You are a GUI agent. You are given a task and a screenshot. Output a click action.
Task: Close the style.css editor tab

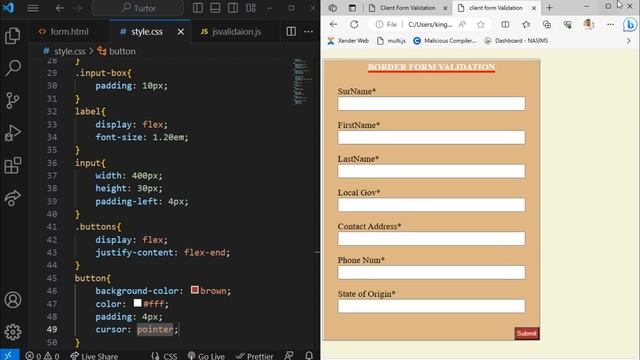[181, 31]
